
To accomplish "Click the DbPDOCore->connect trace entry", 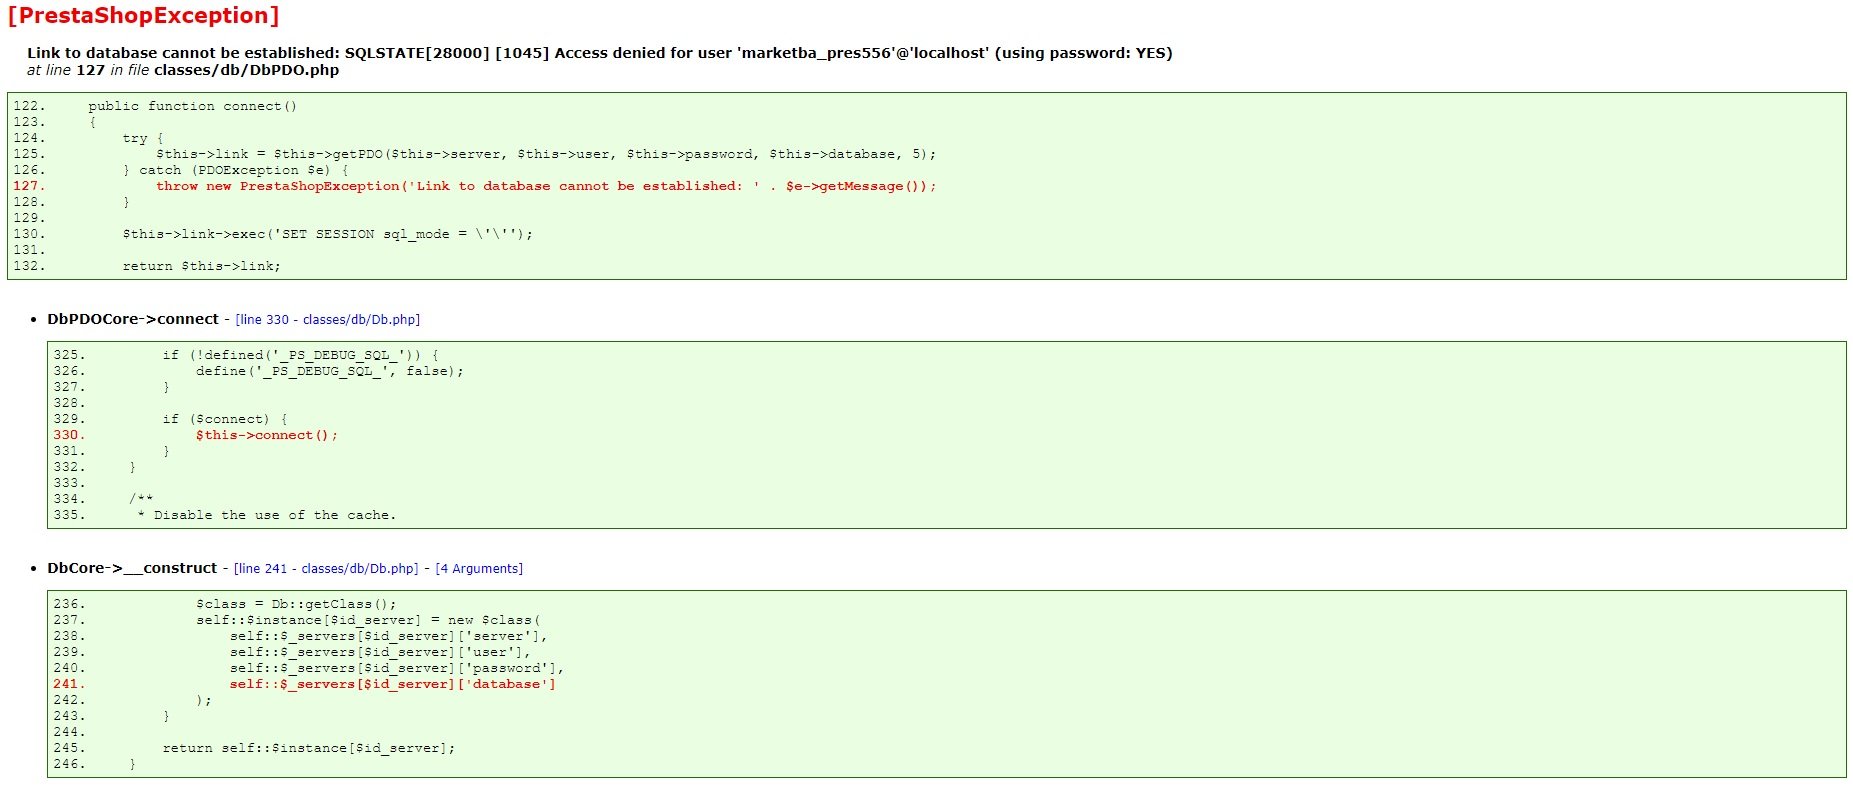I will pos(133,319).
